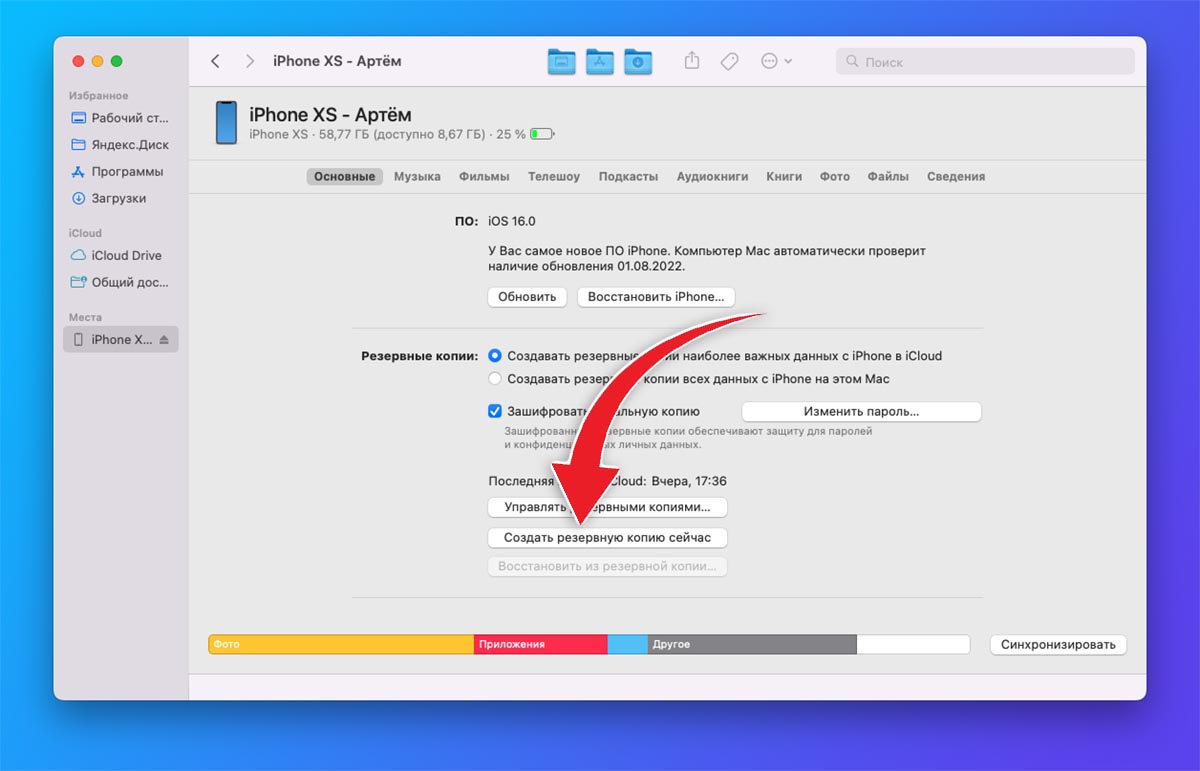Eject the iPhone in sidebar

click(165, 340)
